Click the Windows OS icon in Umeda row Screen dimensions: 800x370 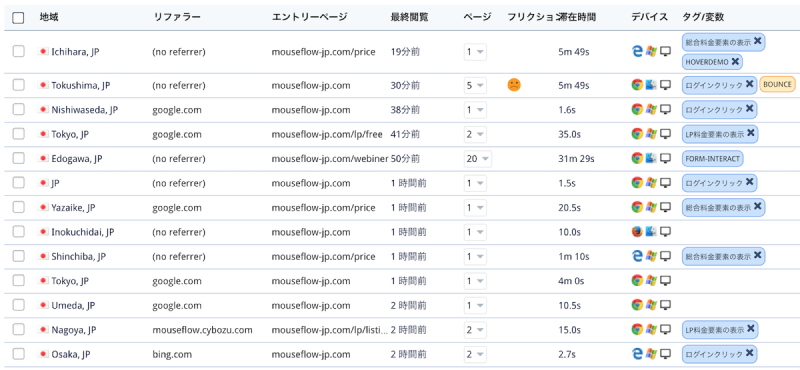pos(651,306)
